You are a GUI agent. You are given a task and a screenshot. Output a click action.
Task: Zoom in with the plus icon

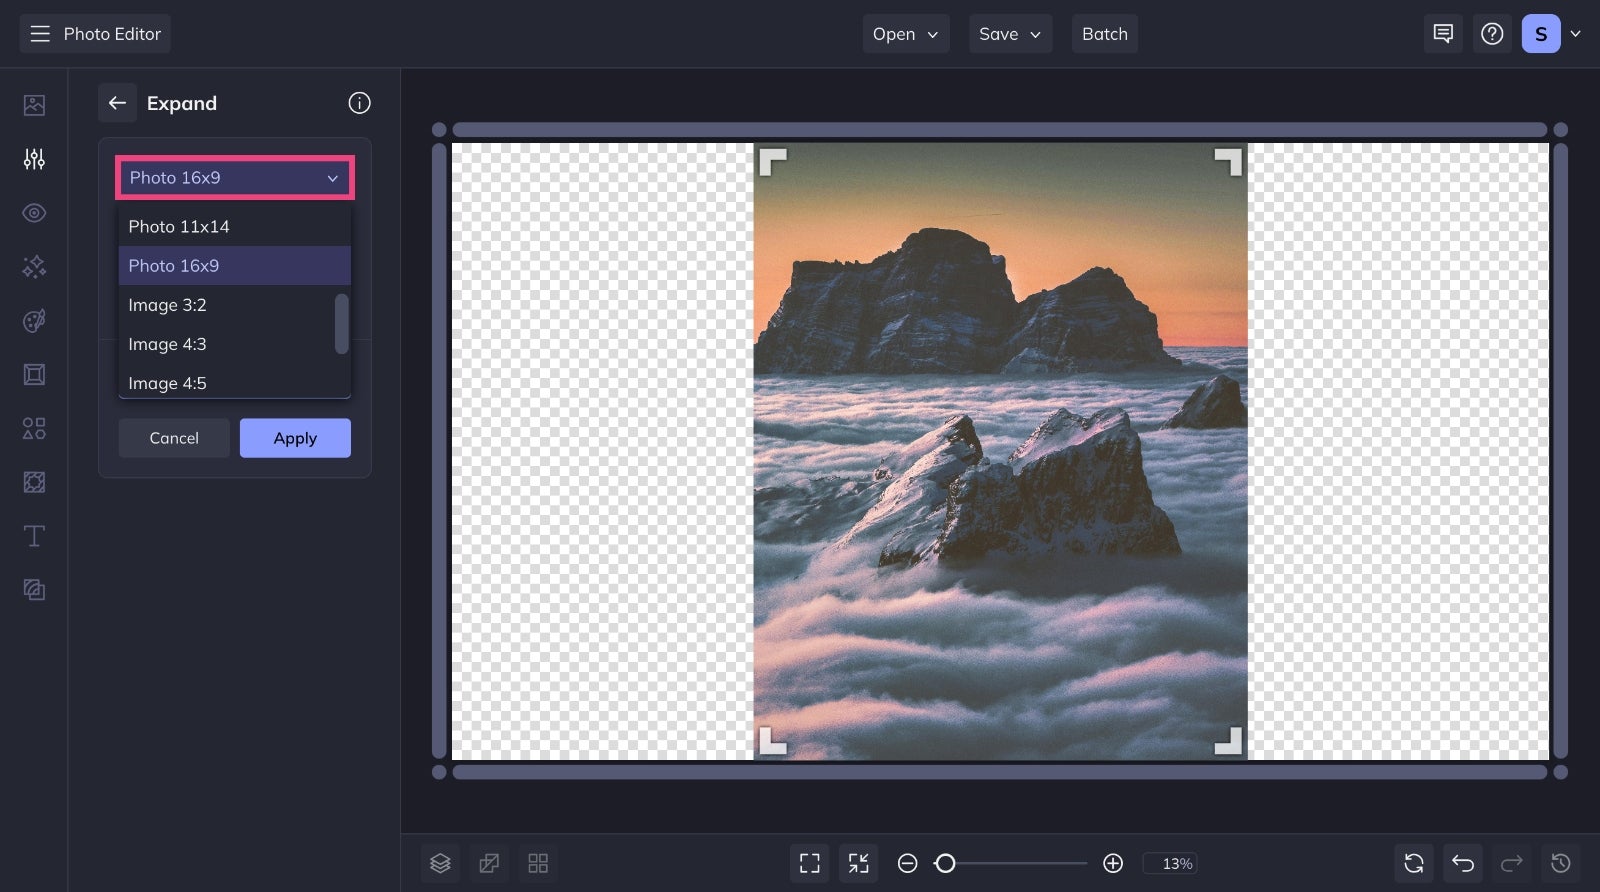[1113, 863]
